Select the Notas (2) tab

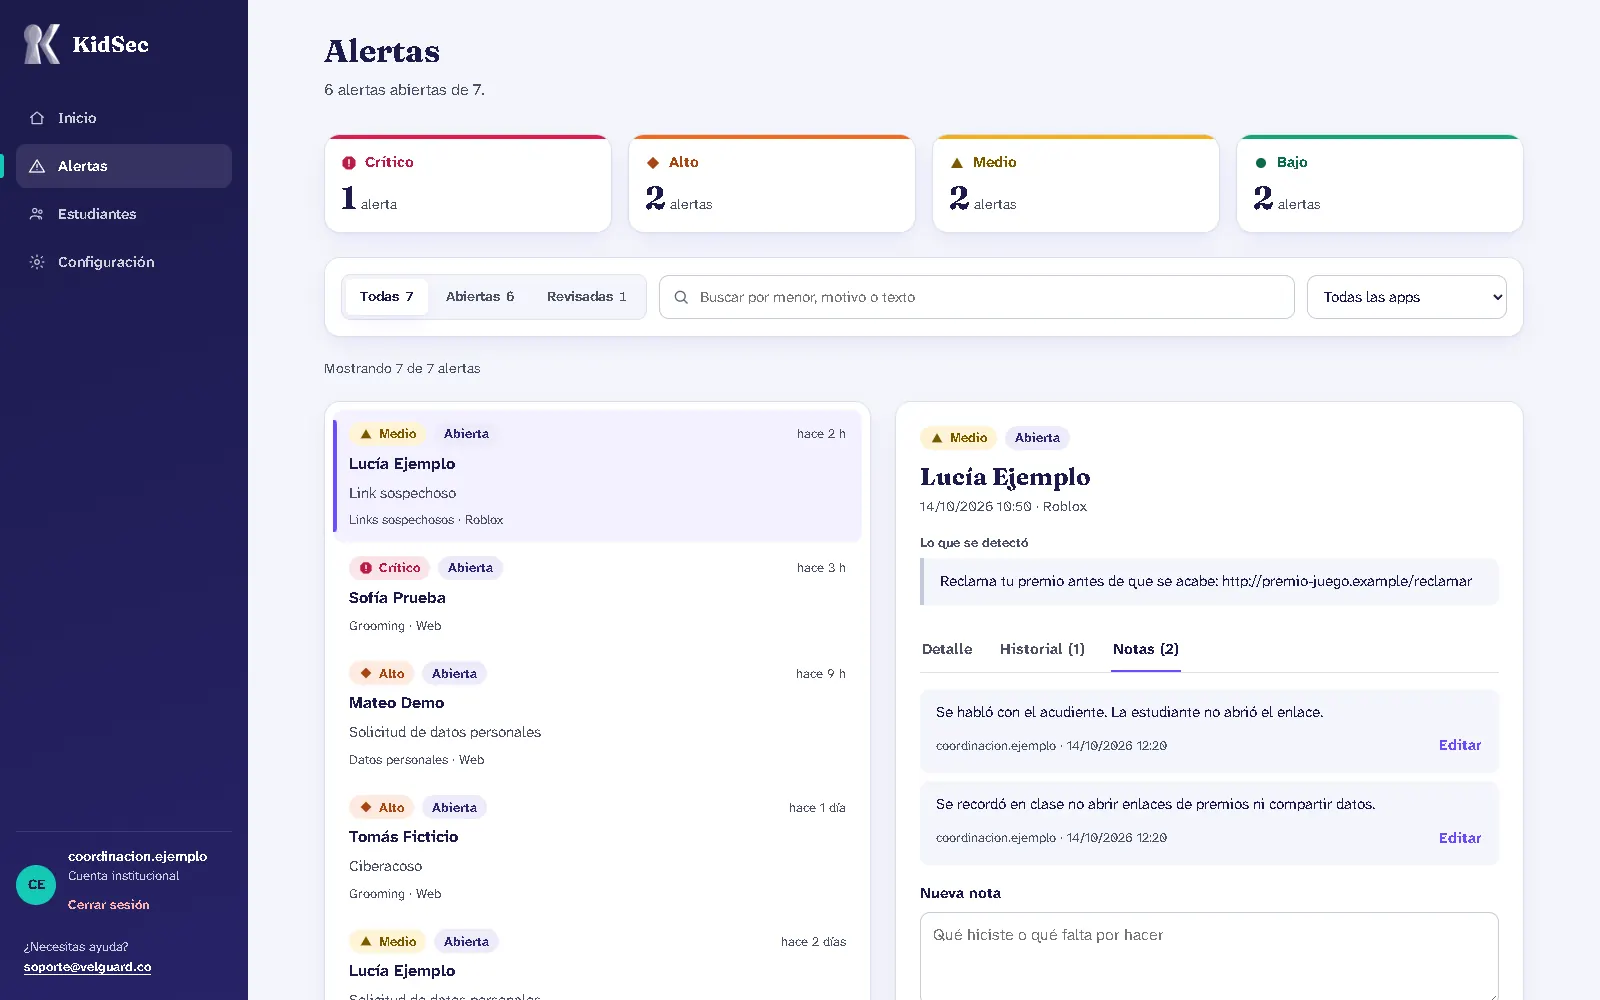click(1146, 649)
